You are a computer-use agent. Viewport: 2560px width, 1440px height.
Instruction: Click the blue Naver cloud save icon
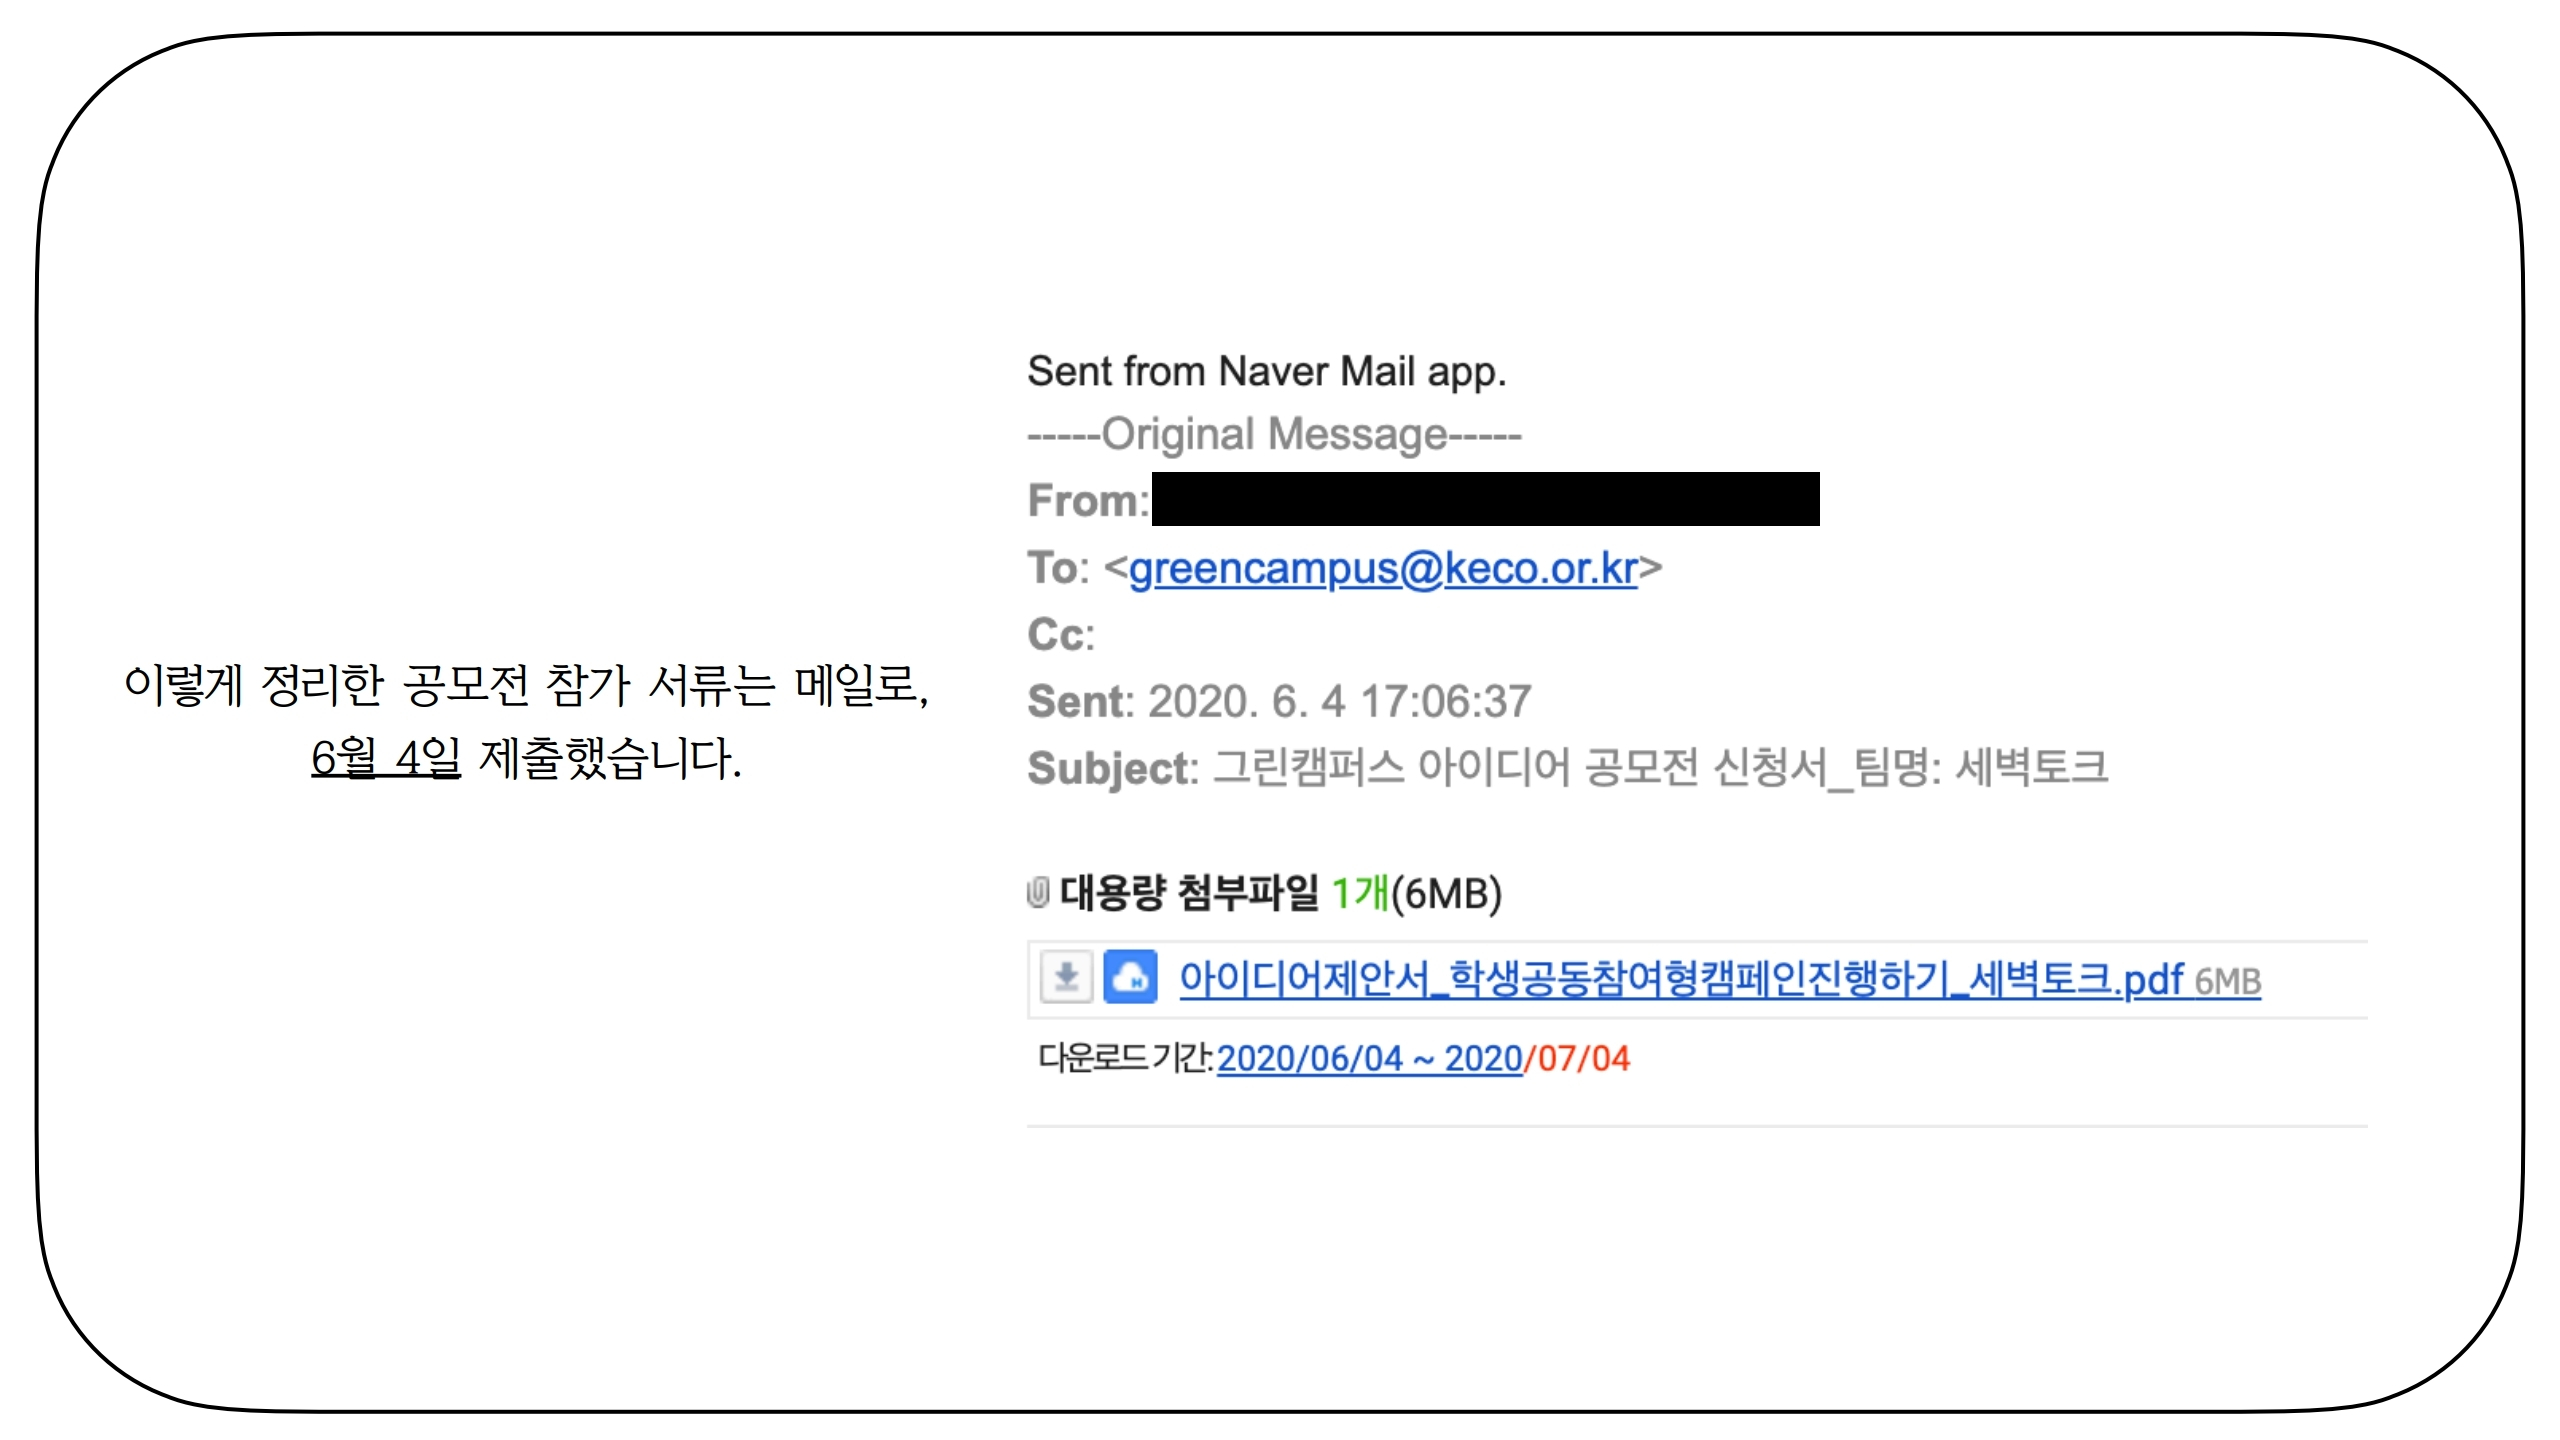[1130, 976]
